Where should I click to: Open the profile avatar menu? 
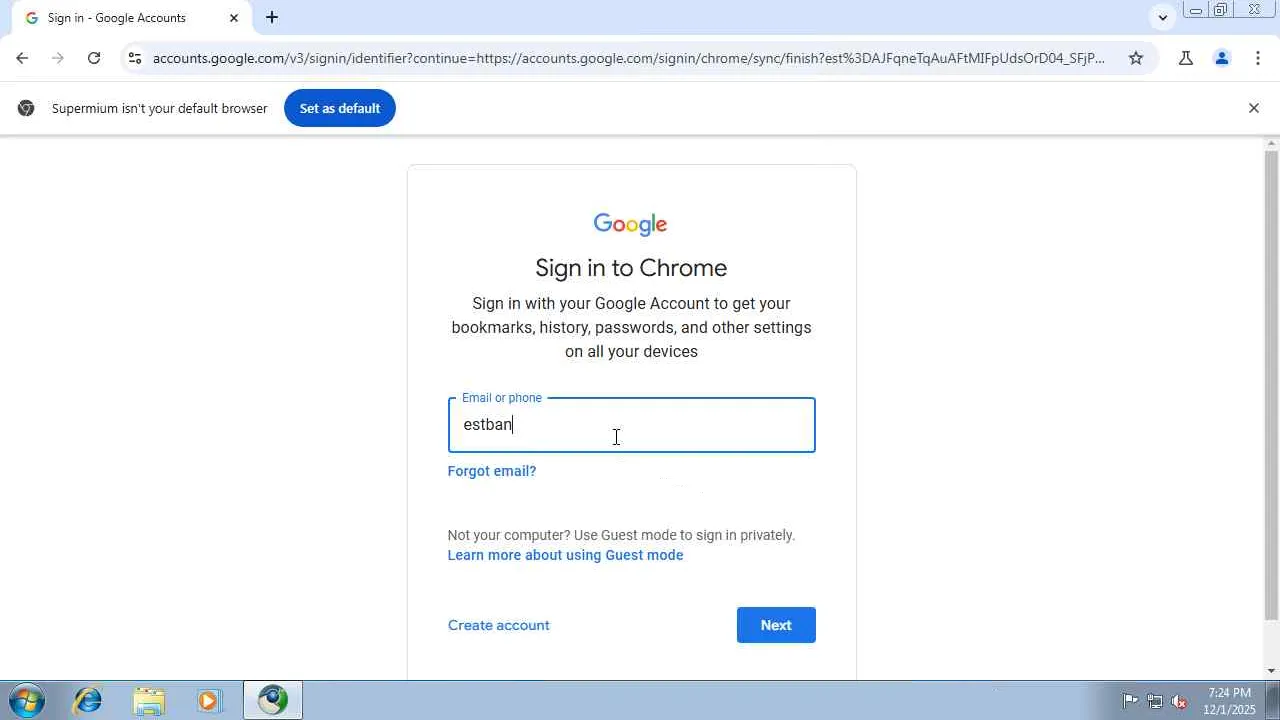(1222, 58)
